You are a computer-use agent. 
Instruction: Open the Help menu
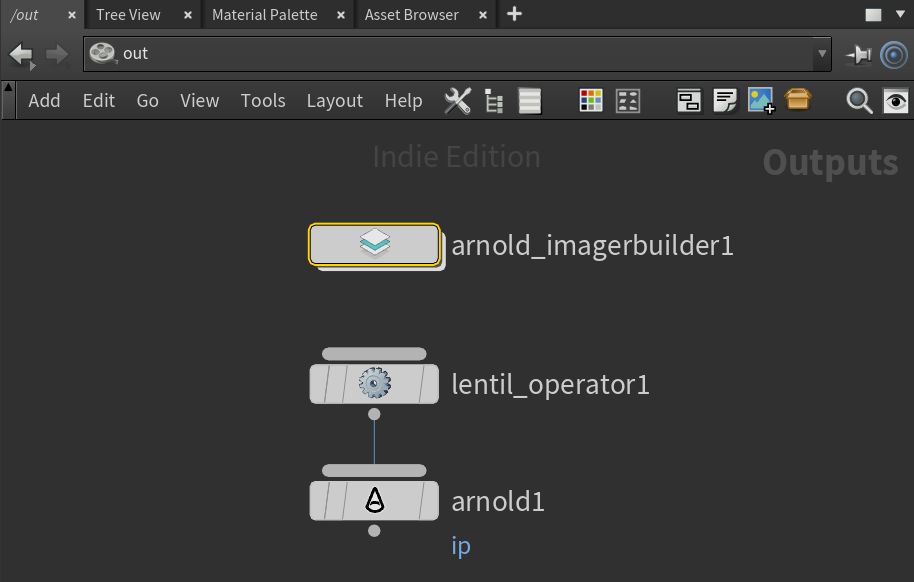tap(403, 101)
